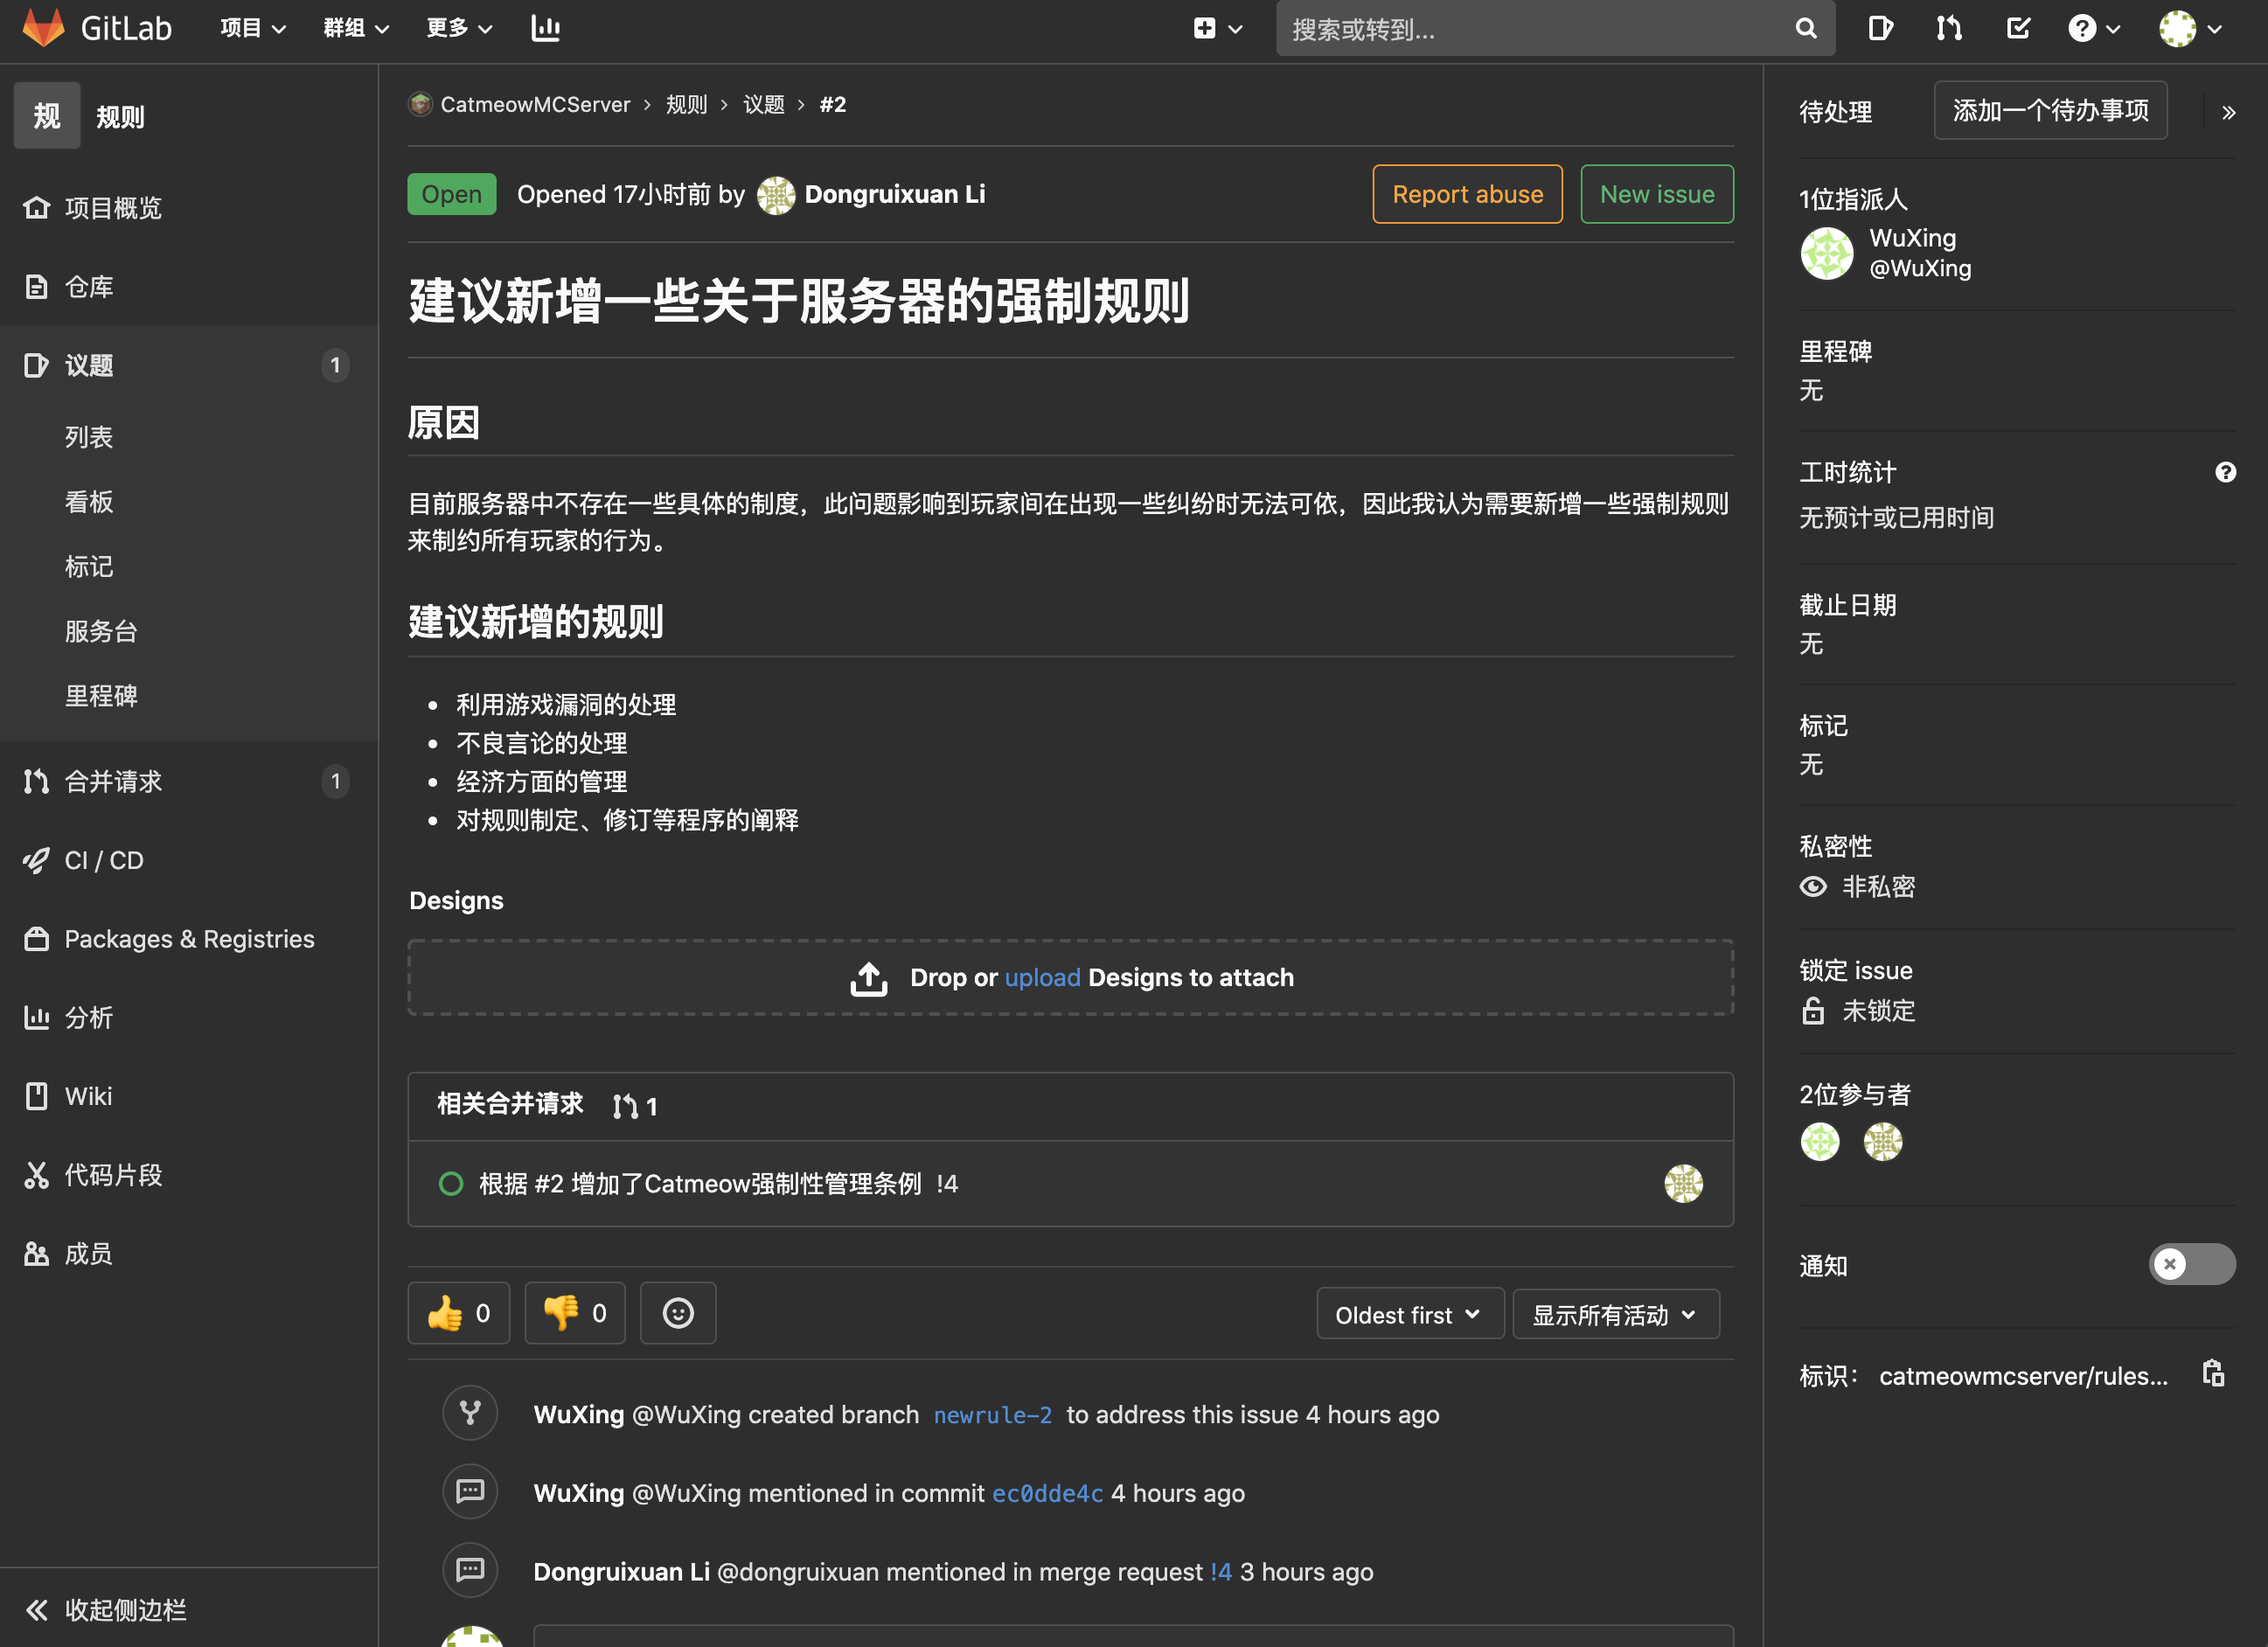Image resolution: width=2268 pixels, height=1647 pixels.
Task: Open the to-do list icon in header
Action: (2018, 28)
